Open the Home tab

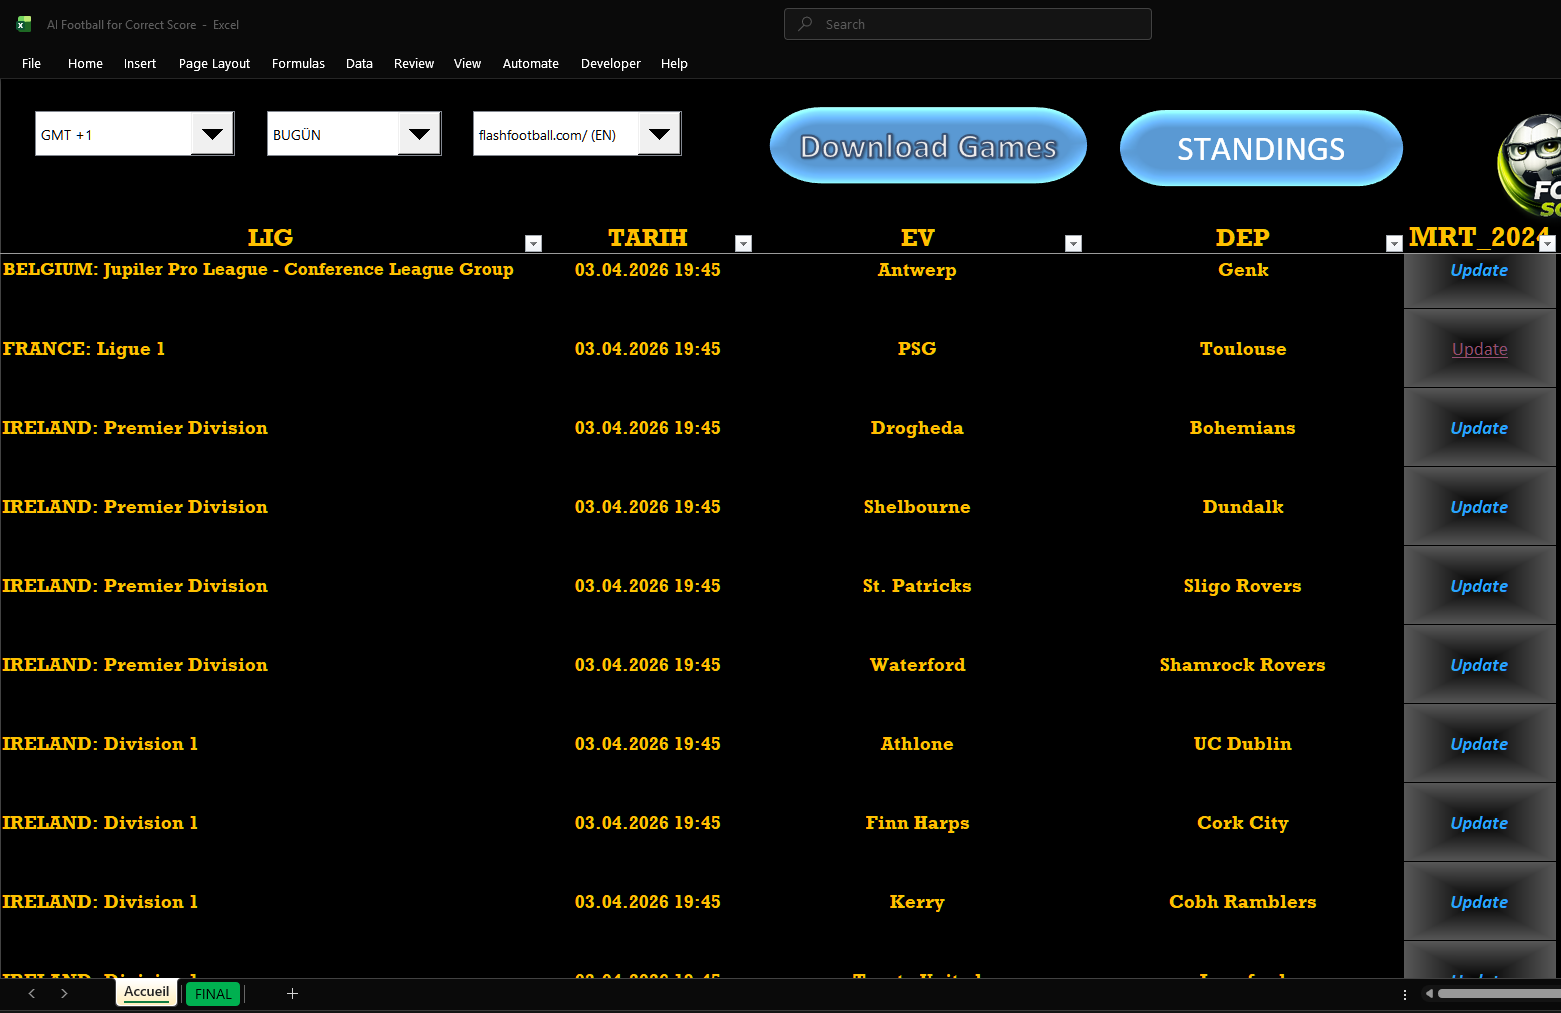[85, 63]
